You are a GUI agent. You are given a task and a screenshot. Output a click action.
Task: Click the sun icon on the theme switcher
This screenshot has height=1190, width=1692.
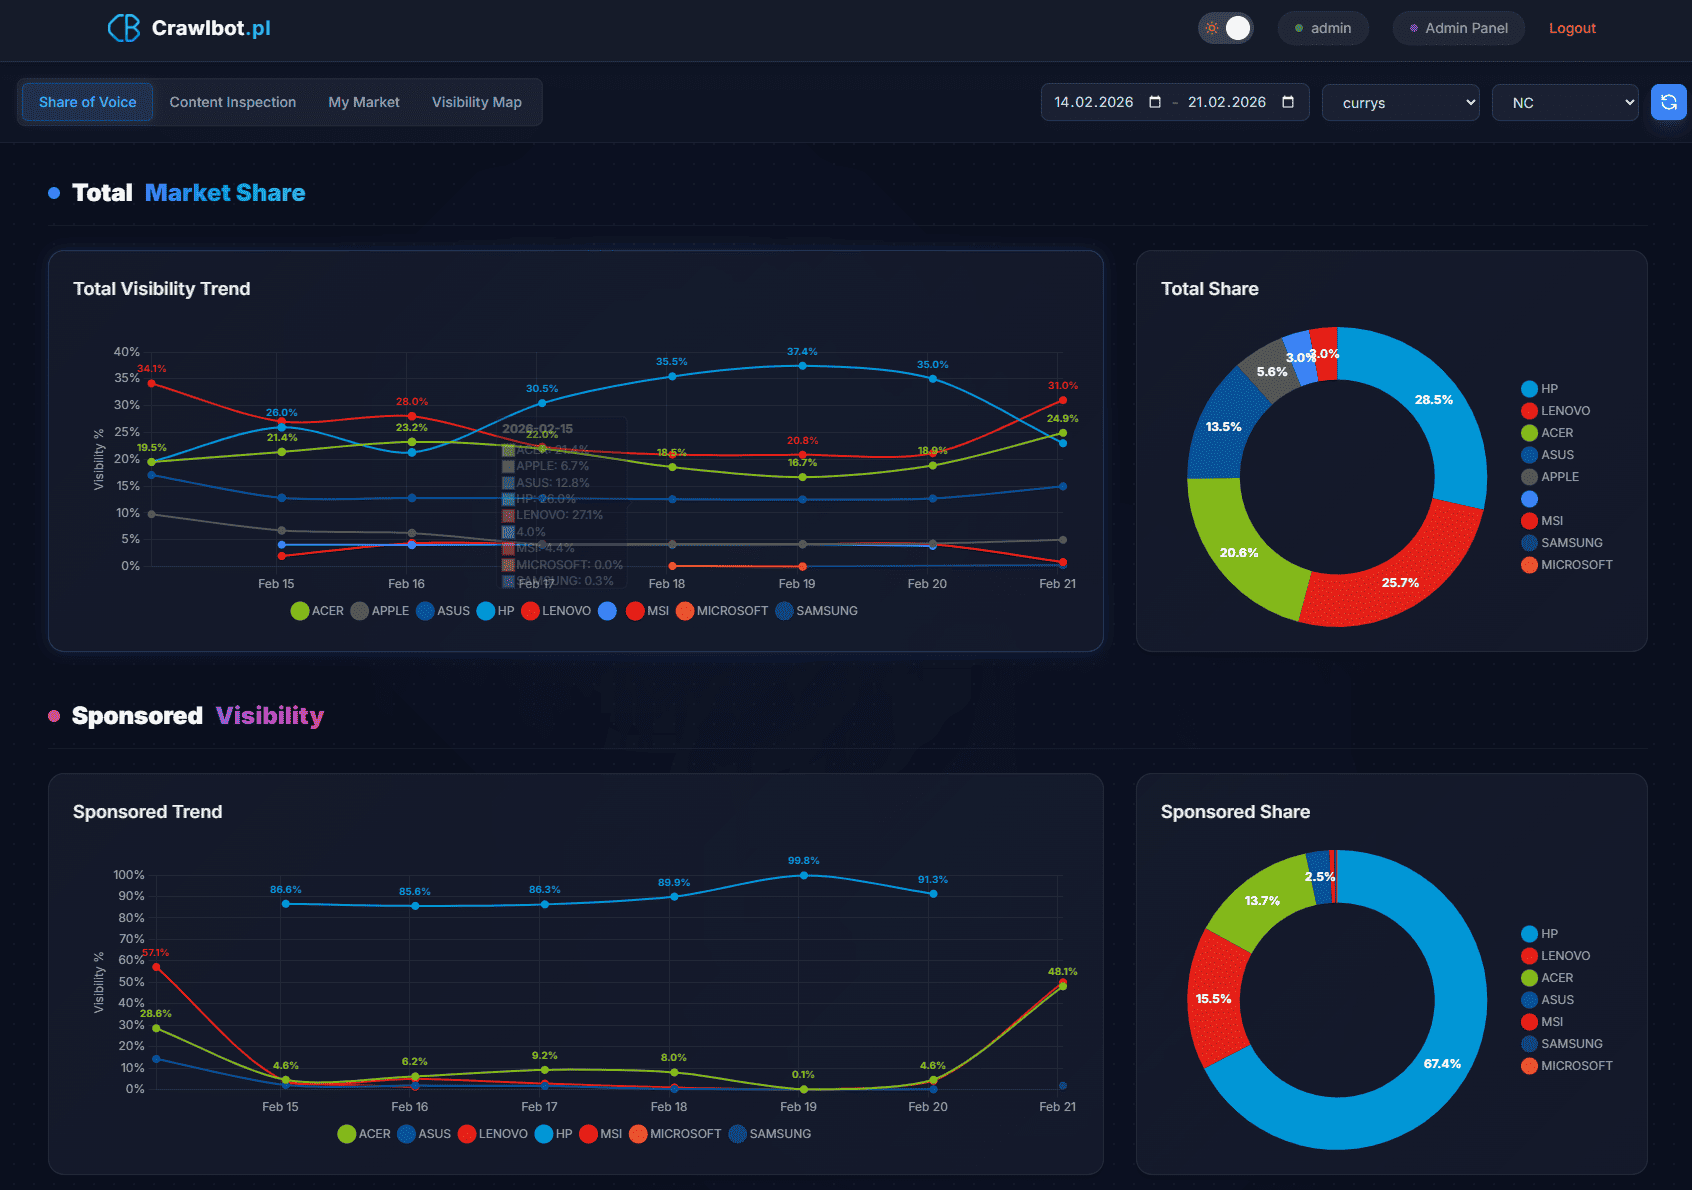(x=1210, y=28)
